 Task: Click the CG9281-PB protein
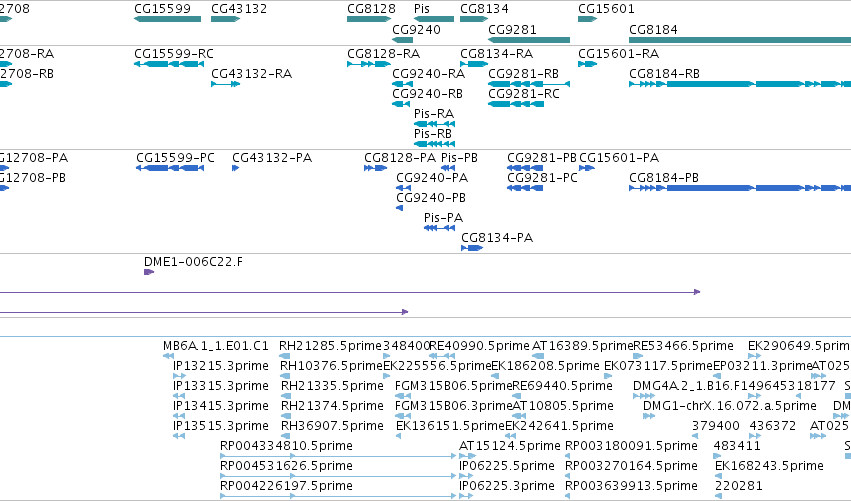point(525,168)
